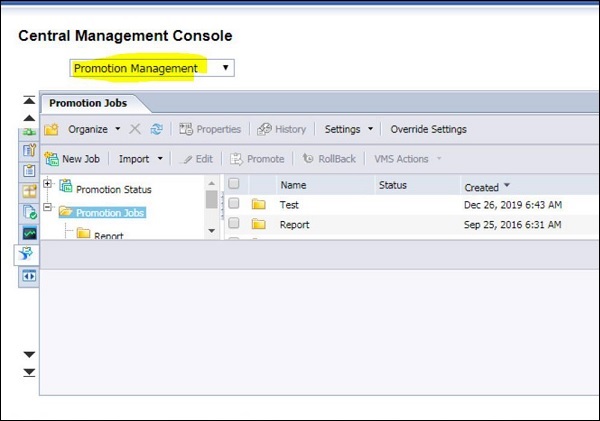Toggle the select-all header checkbox
600x421 pixels.
point(234,184)
